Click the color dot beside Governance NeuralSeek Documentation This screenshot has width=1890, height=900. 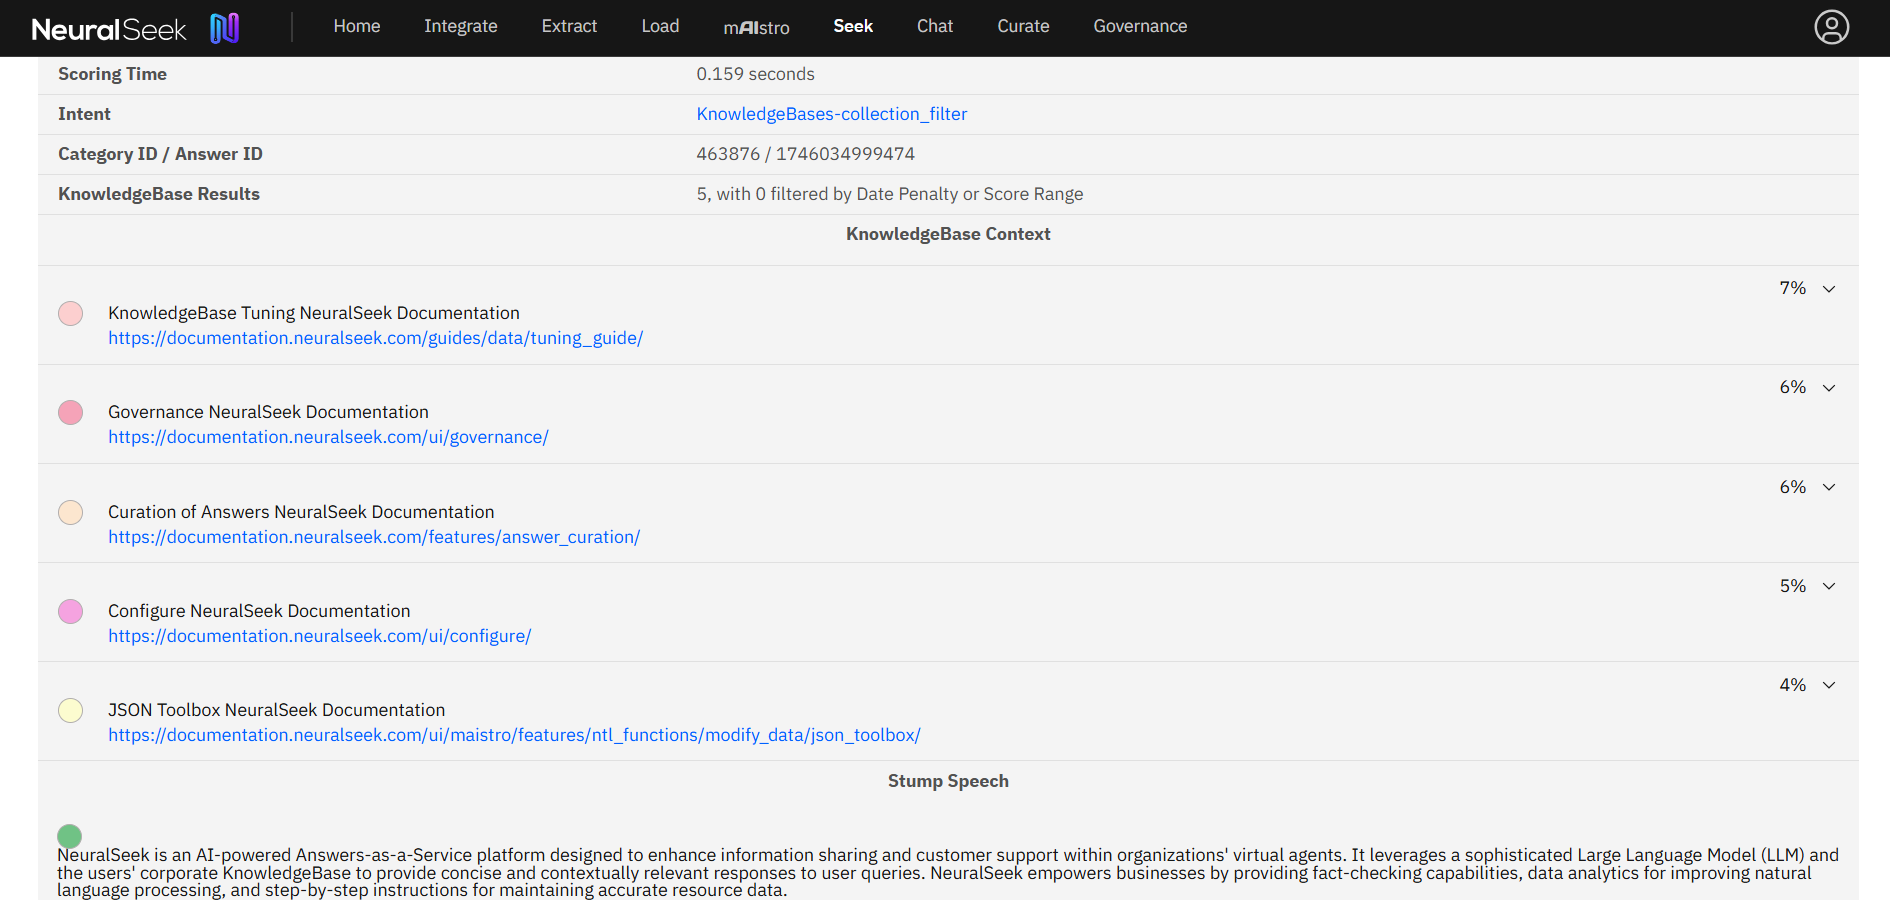pos(70,413)
